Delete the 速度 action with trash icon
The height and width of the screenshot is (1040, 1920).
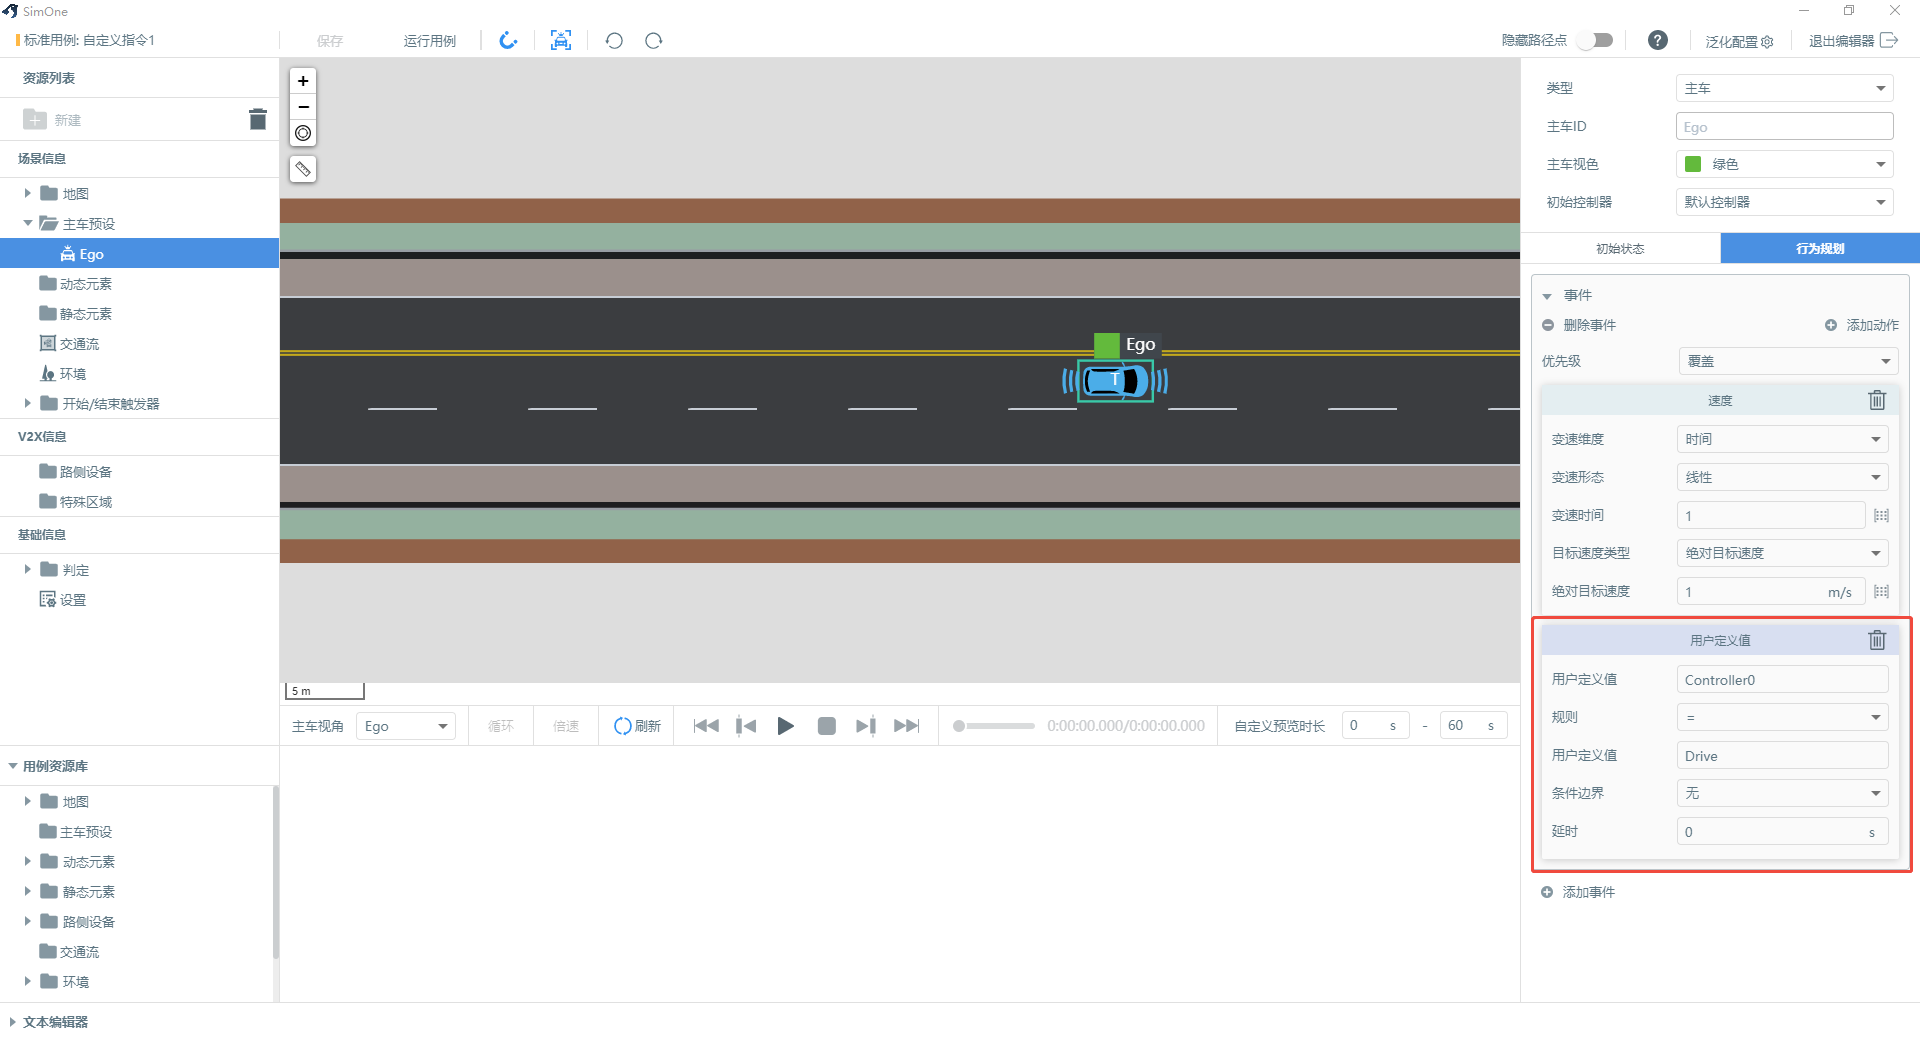click(1877, 400)
